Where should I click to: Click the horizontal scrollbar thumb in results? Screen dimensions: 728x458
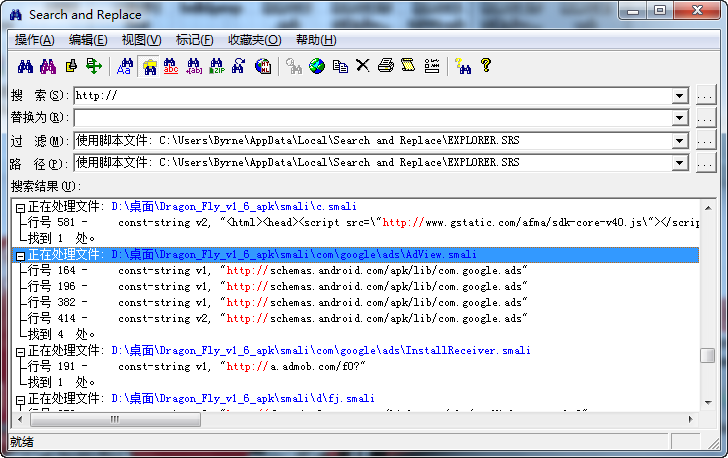point(115,419)
